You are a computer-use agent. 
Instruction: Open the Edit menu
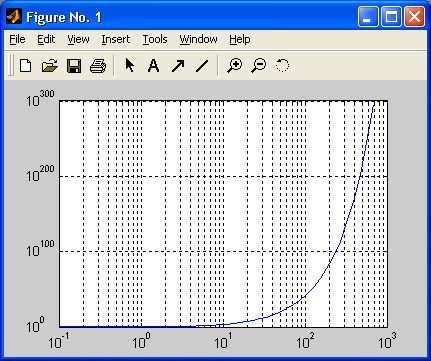46,39
